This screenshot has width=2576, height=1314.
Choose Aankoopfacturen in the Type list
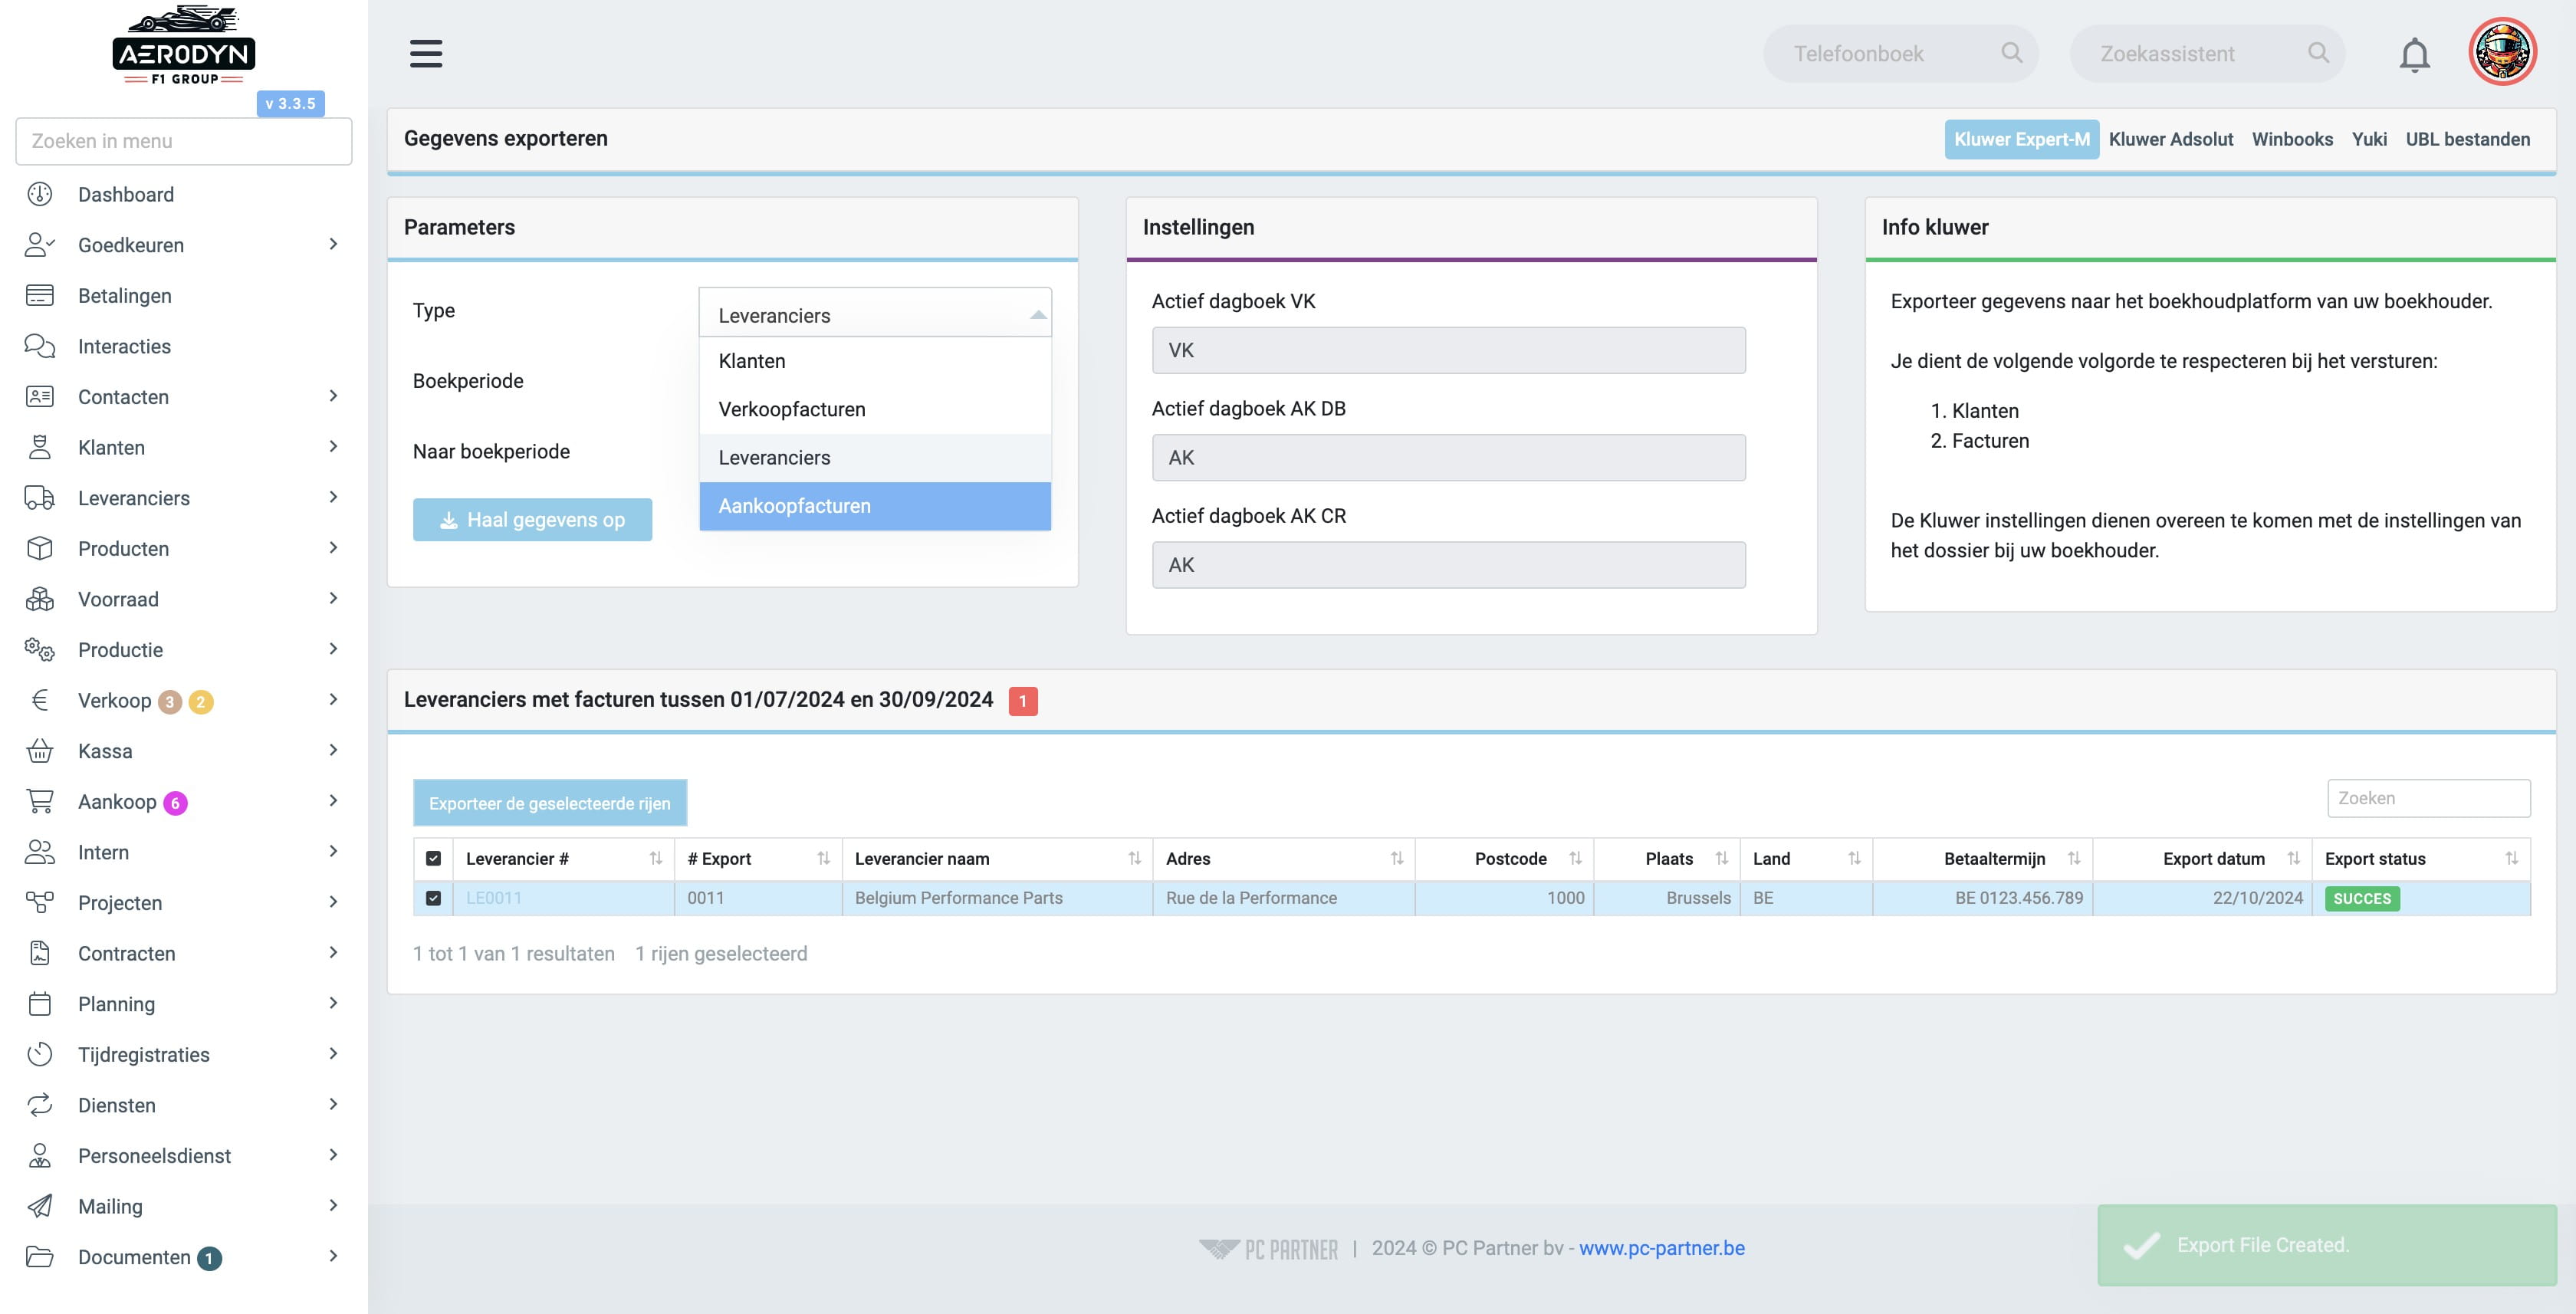pyautogui.click(x=875, y=506)
